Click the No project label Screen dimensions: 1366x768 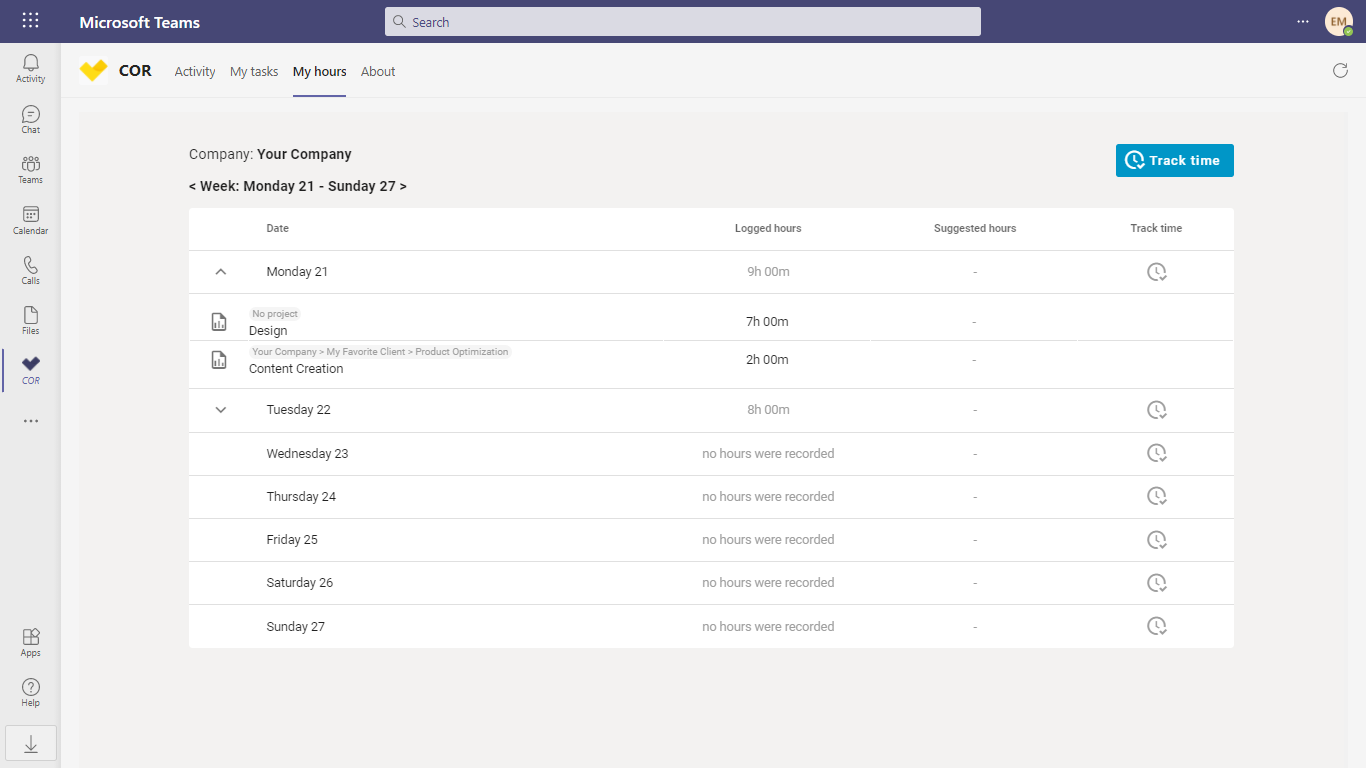pyautogui.click(x=275, y=314)
